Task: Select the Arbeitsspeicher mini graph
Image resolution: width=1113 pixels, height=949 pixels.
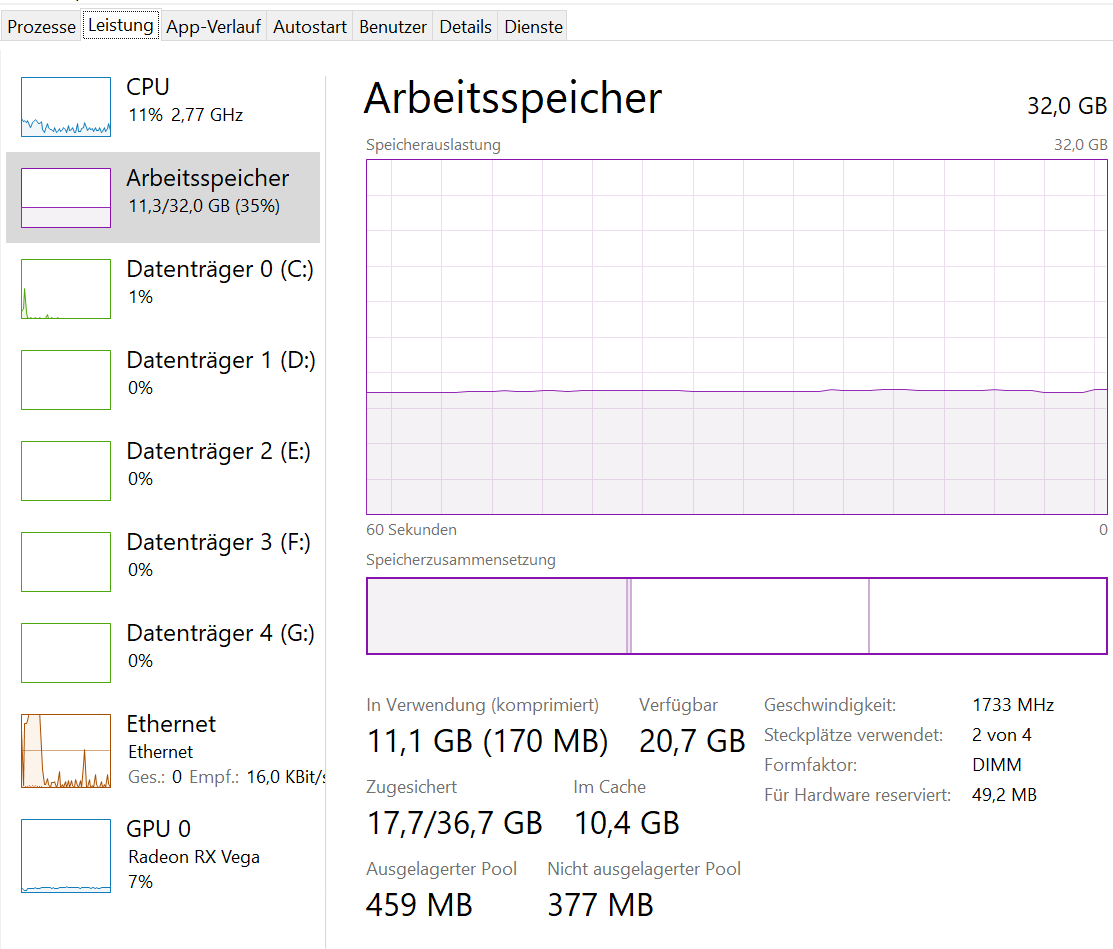Action: [66, 197]
